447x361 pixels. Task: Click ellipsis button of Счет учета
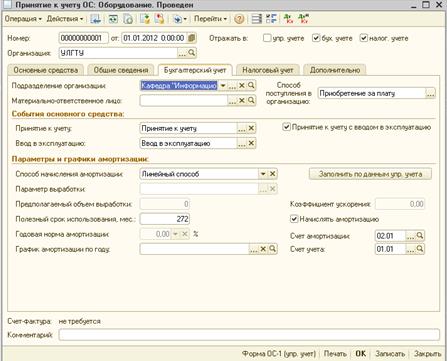tap(410, 249)
